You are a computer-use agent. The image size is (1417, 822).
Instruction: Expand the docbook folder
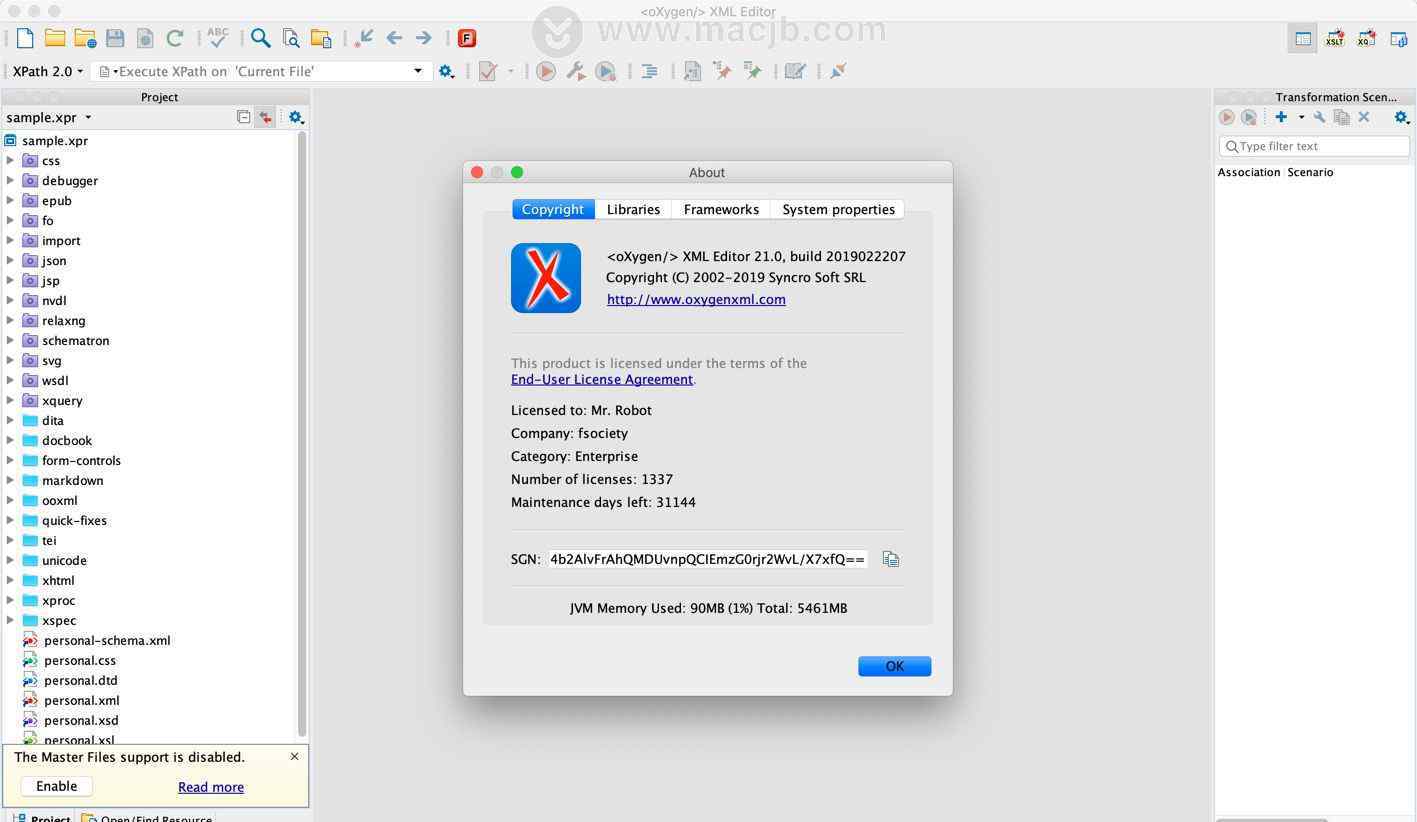pos(10,440)
